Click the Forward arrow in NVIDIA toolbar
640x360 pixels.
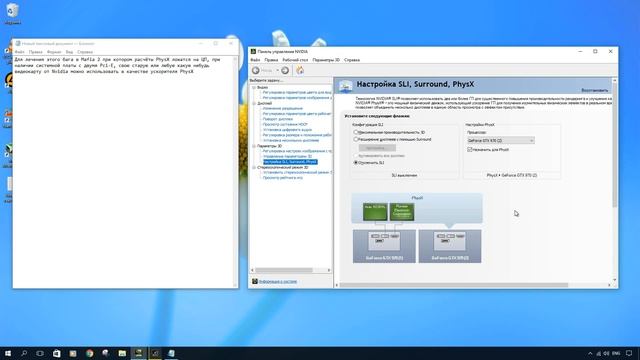click(x=285, y=70)
